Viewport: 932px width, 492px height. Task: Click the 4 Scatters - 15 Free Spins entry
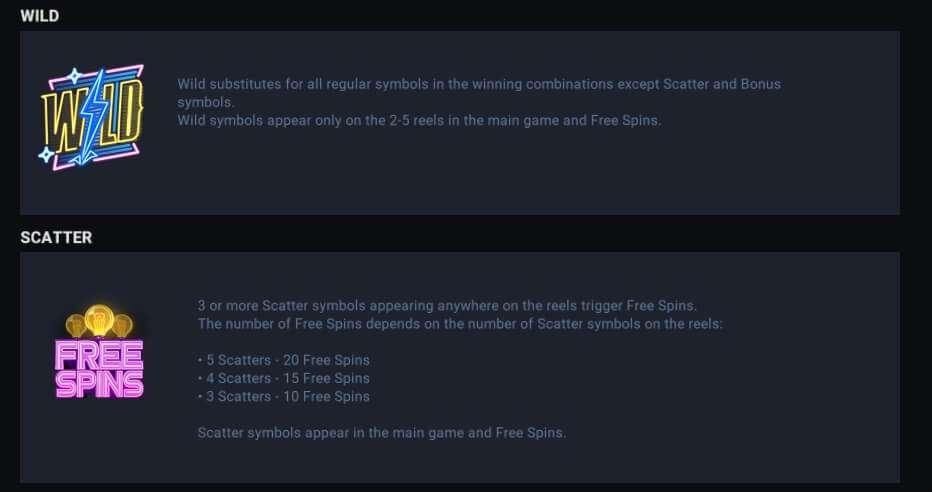[x=284, y=379]
